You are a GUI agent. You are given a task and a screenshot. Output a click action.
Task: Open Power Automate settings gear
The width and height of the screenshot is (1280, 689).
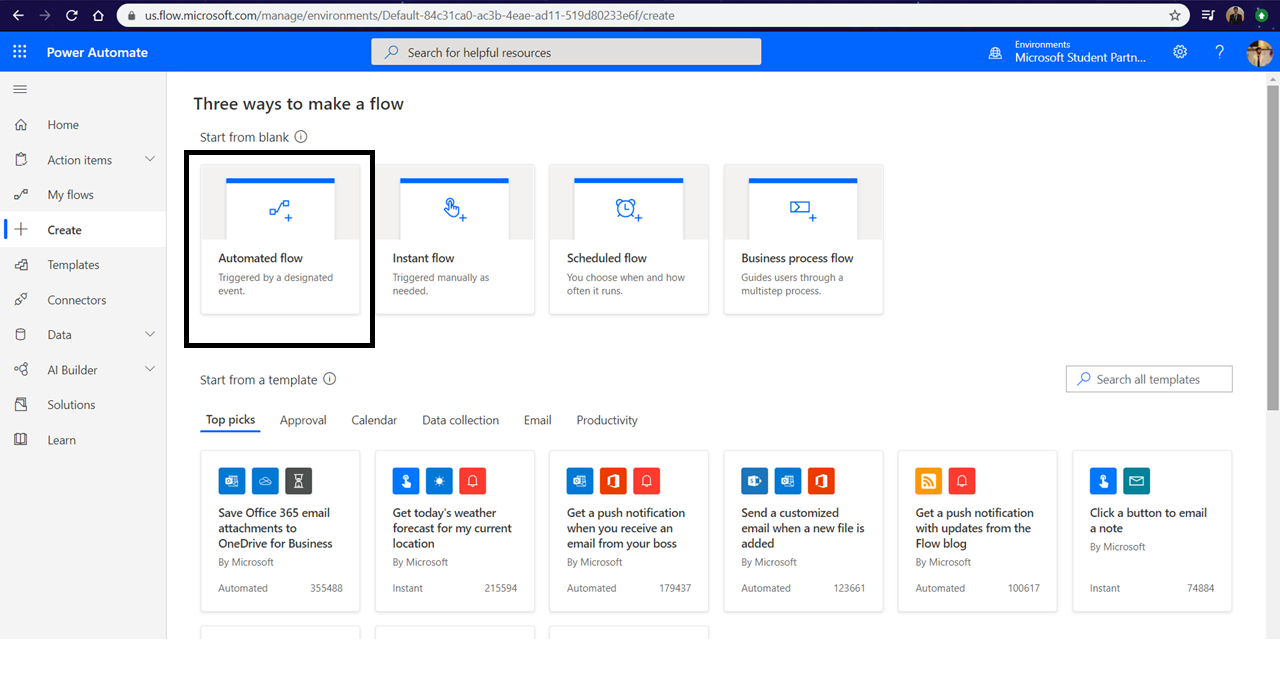point(1180,51)
